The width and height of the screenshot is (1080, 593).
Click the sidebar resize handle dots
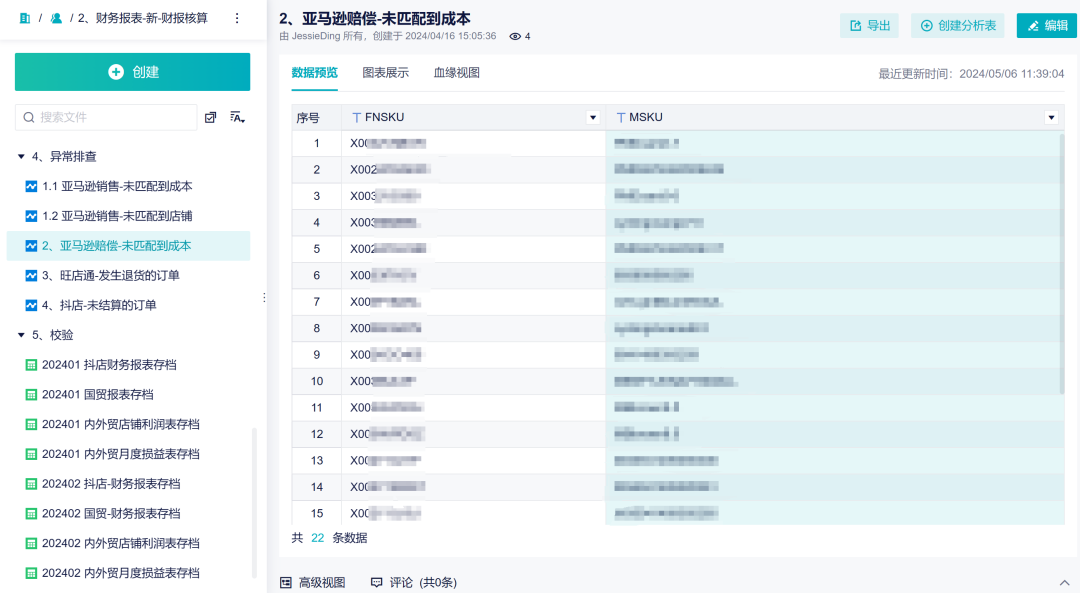coord(264,298)
